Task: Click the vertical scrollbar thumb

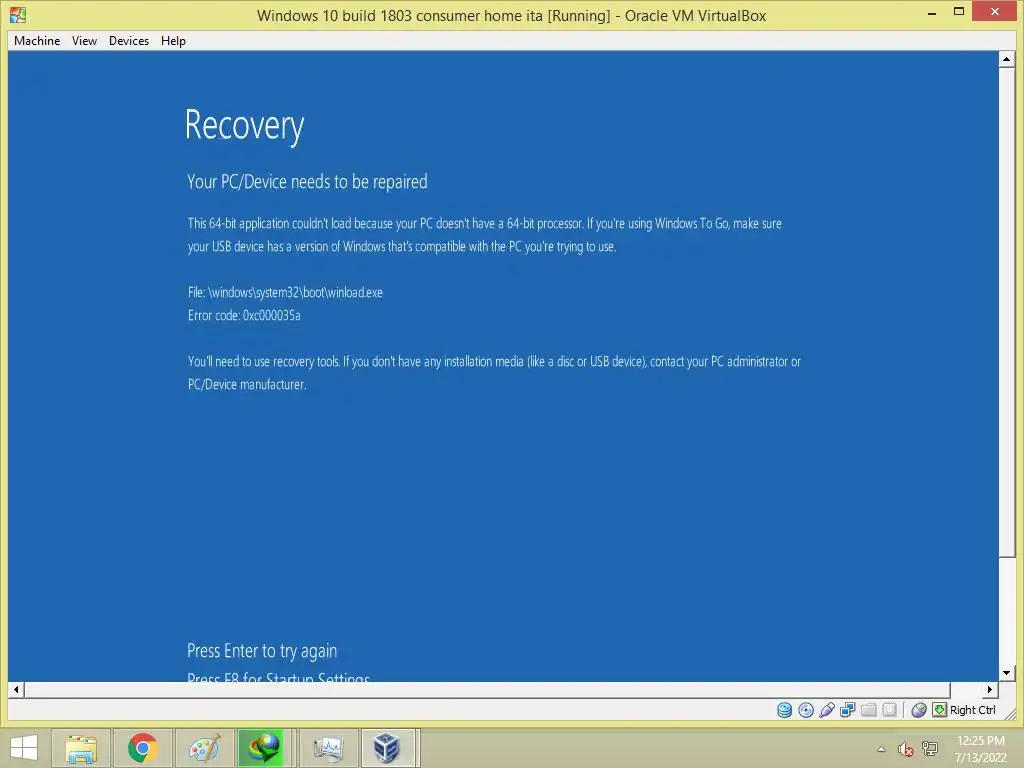Action: tap(1006, 312)
